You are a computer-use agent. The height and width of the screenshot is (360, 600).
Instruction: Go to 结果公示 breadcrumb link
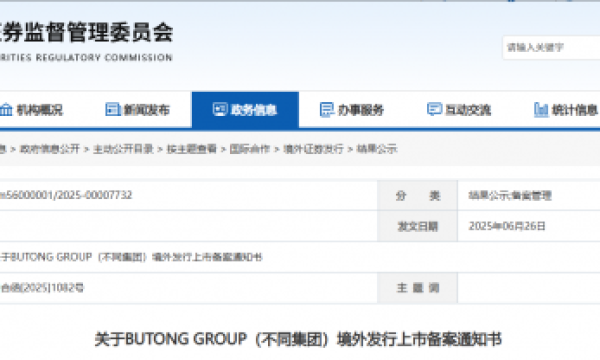click(x=377, y=149)
